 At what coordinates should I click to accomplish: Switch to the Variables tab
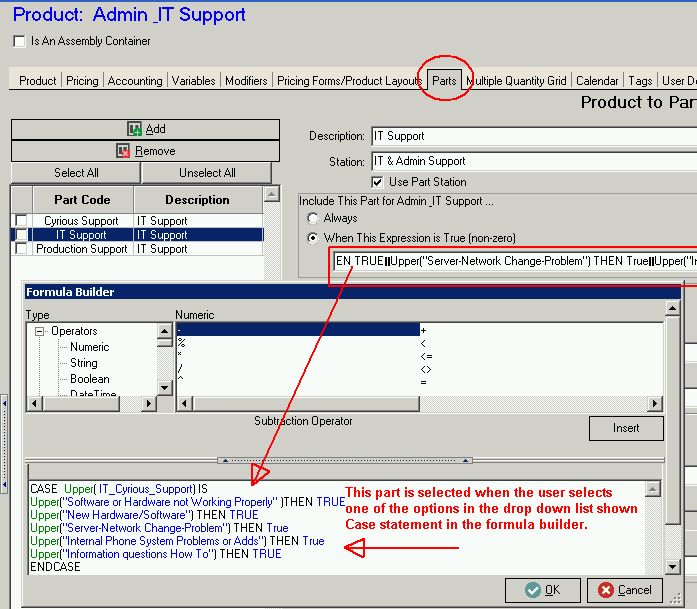[x=193, y=81]
